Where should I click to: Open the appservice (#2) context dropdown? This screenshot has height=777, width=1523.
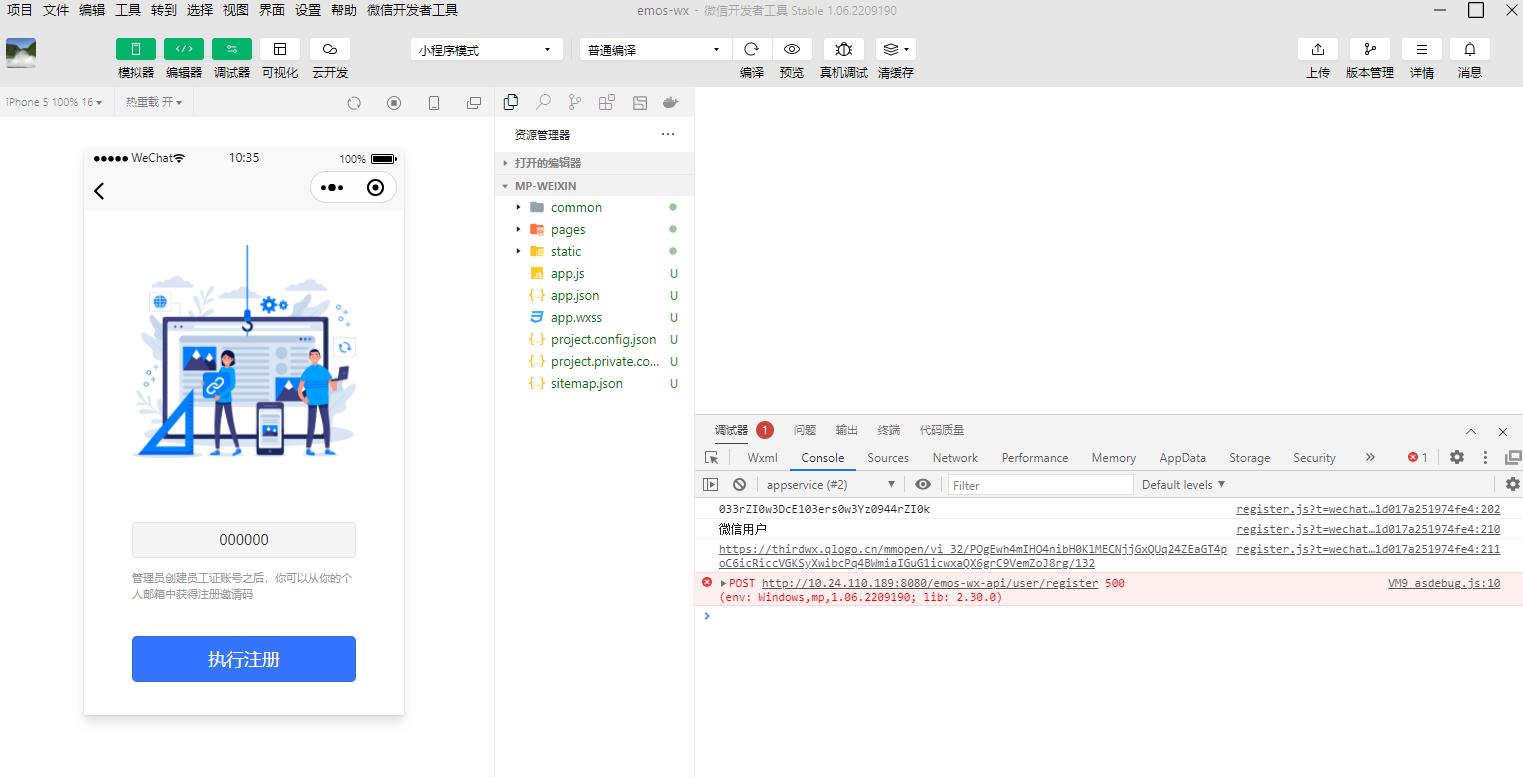click(830, 484)
